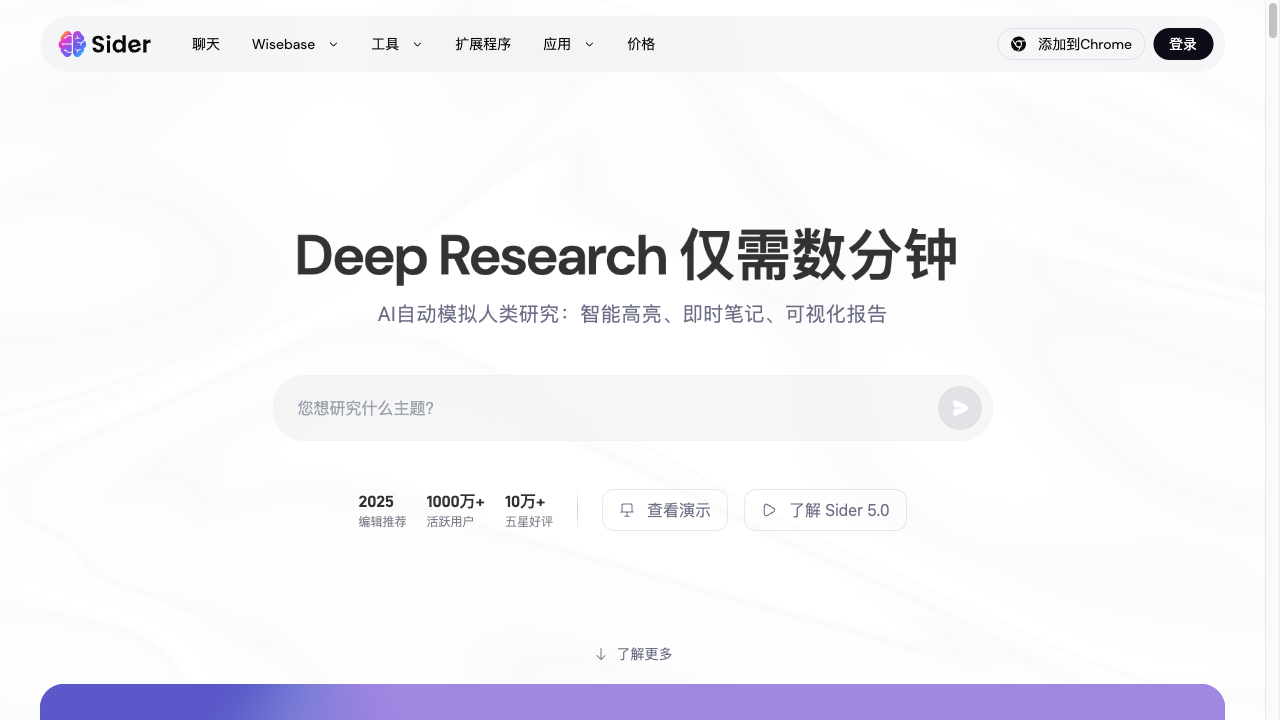Screen dimensions: 1280x720
Task: Click the 登录 login button
Action: pyautogui.click(x=1183, y=44)
